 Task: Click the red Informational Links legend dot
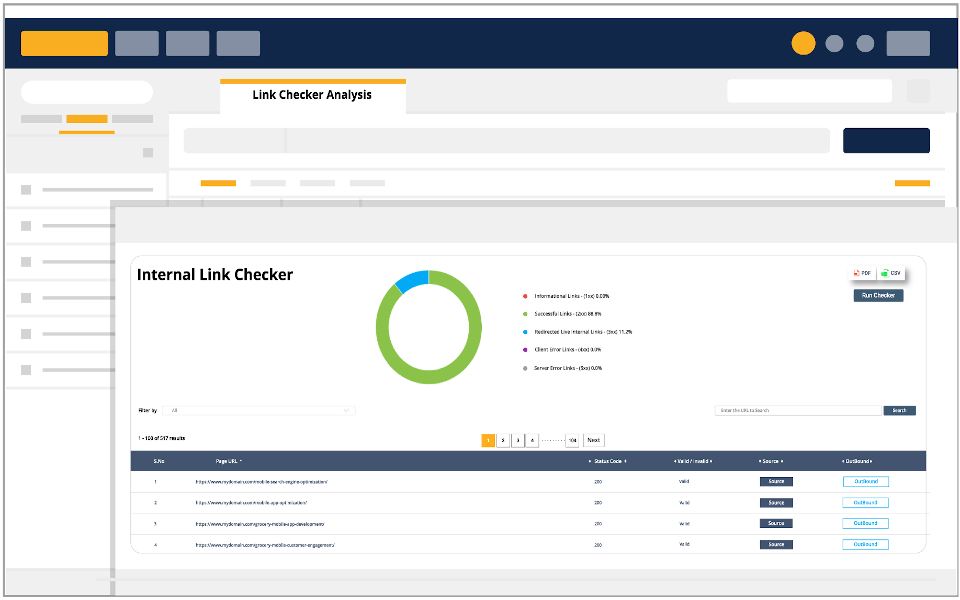(525, 296)
